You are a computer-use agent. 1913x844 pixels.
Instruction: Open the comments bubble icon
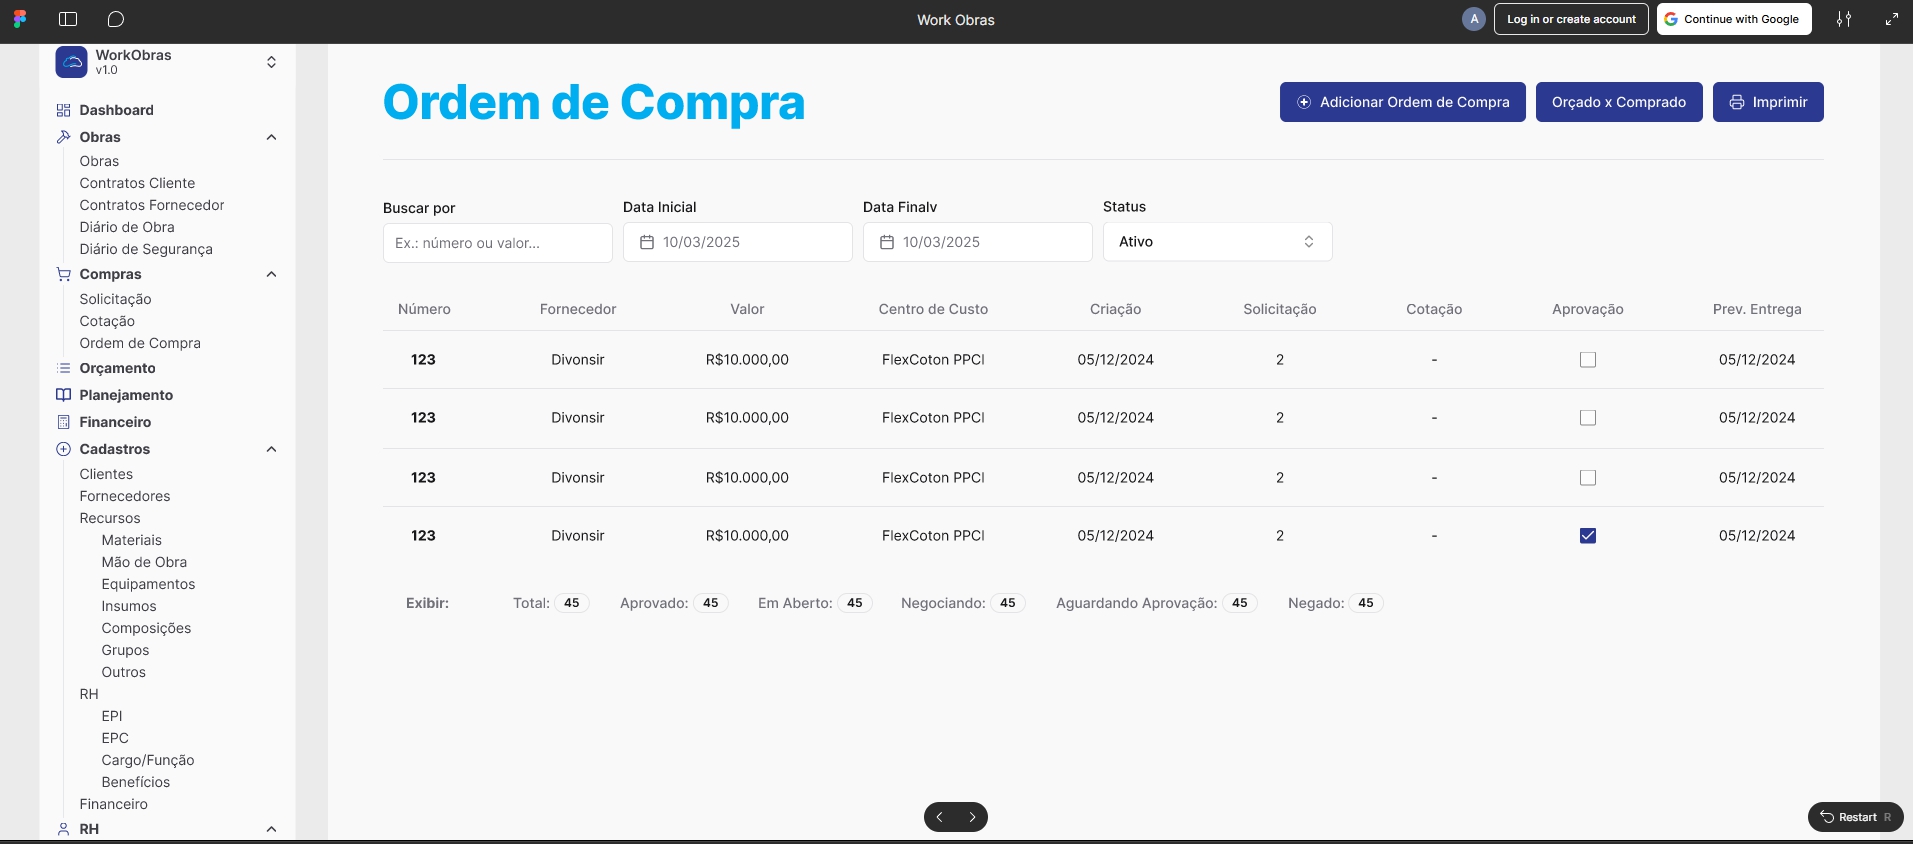[116, 19]
